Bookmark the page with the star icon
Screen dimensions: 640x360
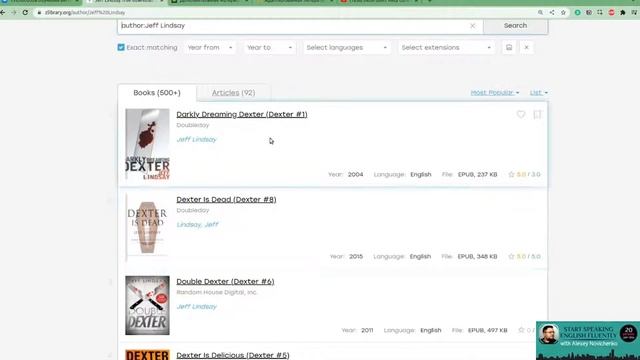click(563, 13)
